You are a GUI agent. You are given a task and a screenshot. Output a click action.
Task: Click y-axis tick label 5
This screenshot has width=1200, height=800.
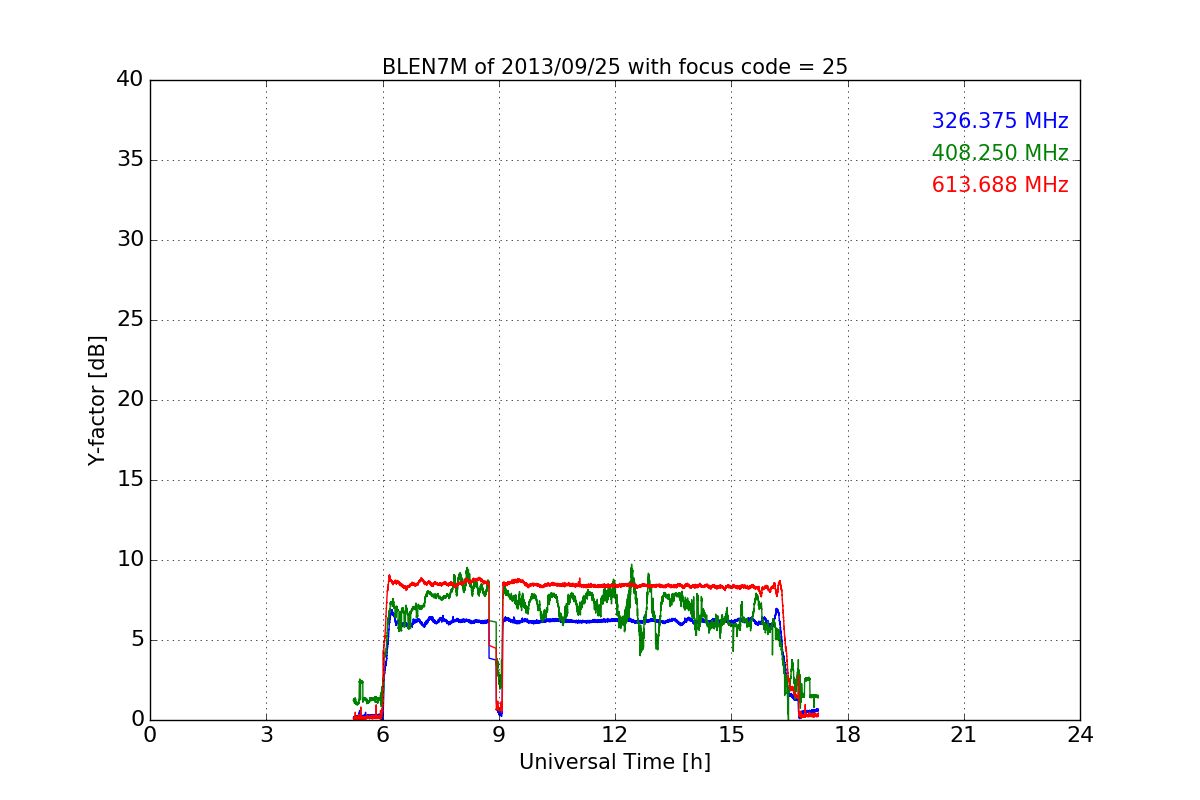pyautogui.click(x=137, y=640)
